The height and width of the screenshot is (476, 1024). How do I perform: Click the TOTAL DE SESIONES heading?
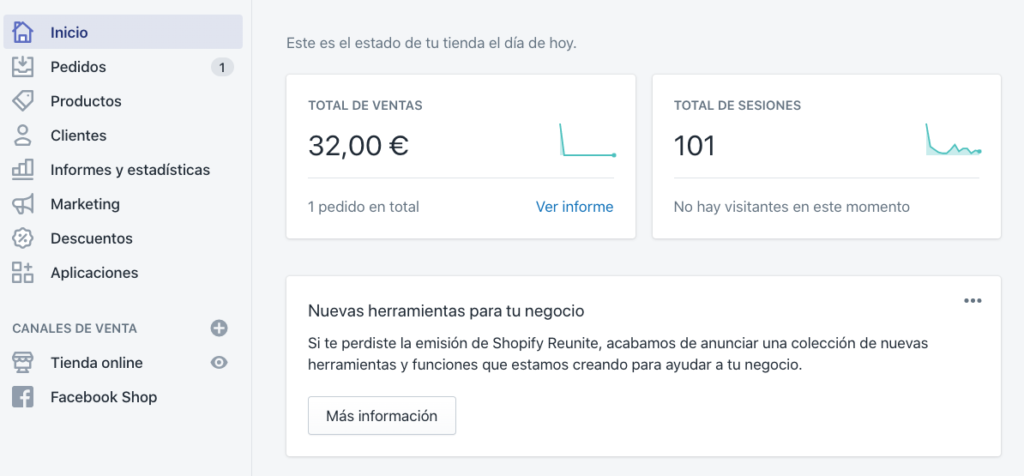point(737,105)
